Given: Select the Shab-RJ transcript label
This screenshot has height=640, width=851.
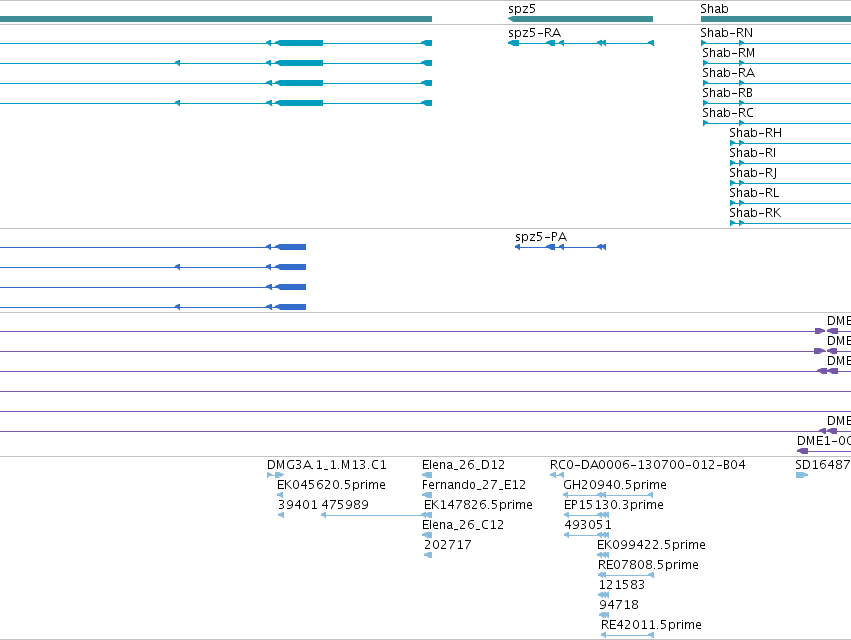Looking at the screenshot, I should [x=753, y=173].
